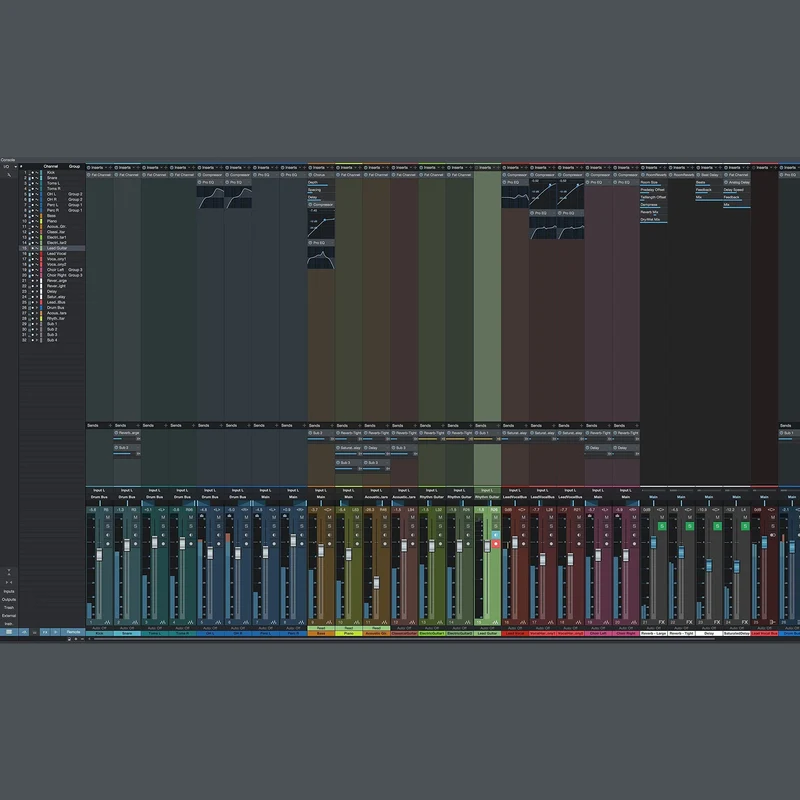Click the FX button in bottom-left console toolbar
Viewport: 800px width, 800px height.
click(45, 632)
